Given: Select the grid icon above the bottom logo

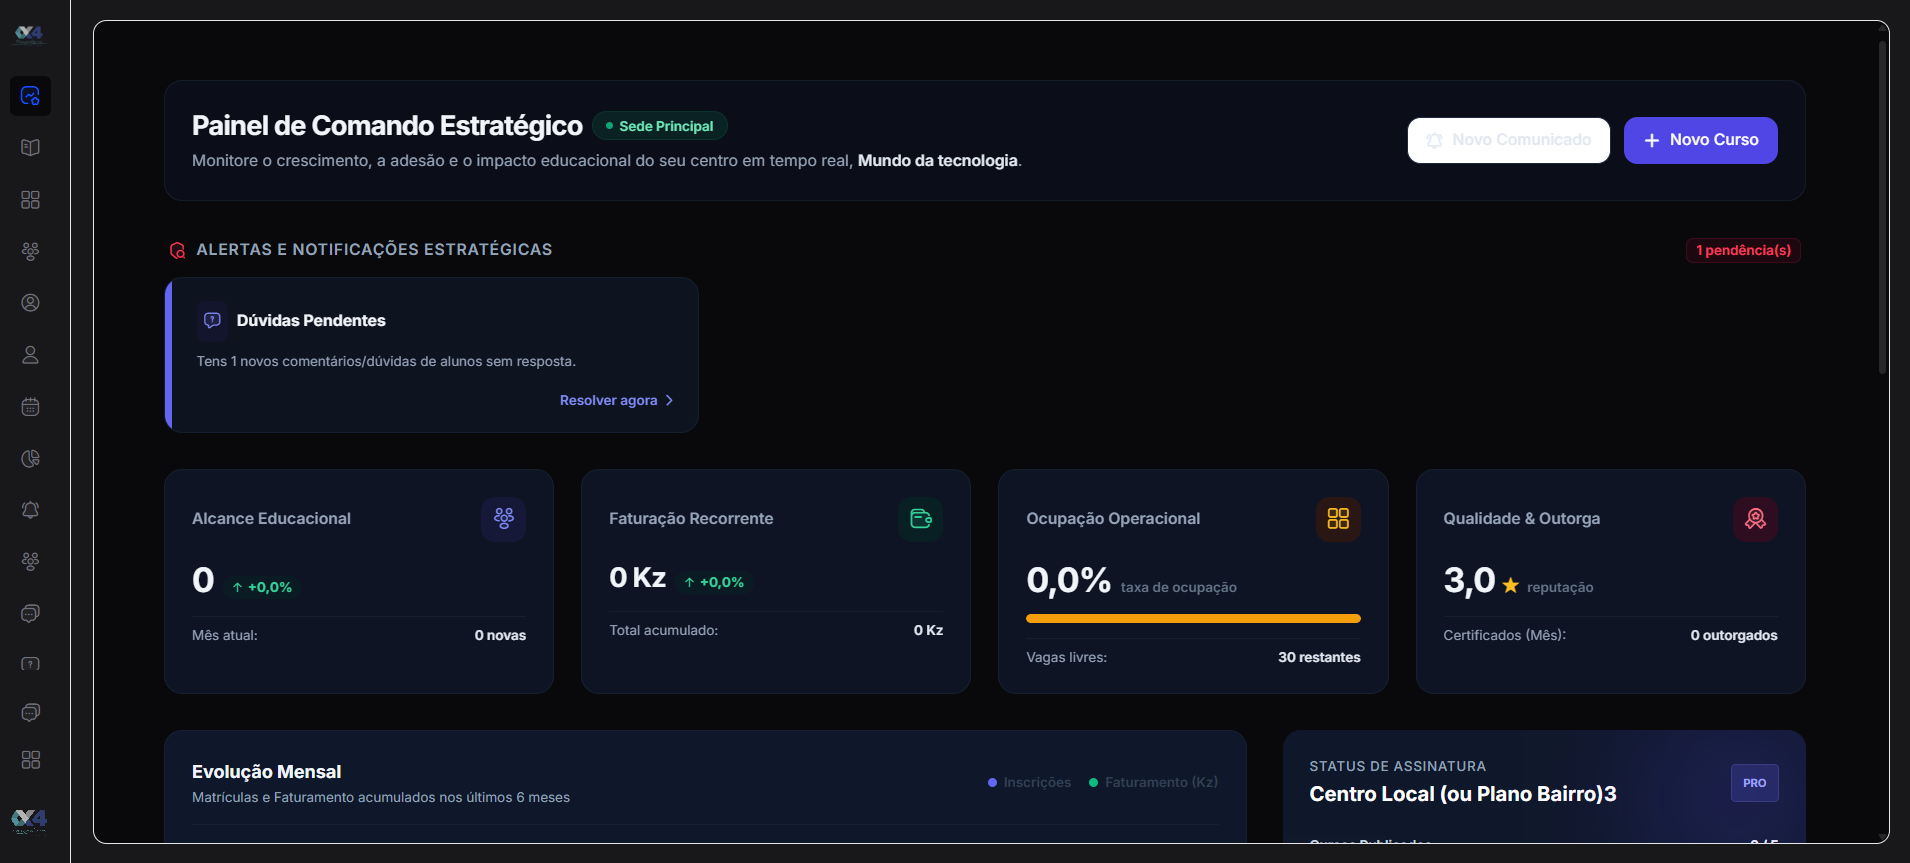Looking at the screenshot, I should [30, 760].
